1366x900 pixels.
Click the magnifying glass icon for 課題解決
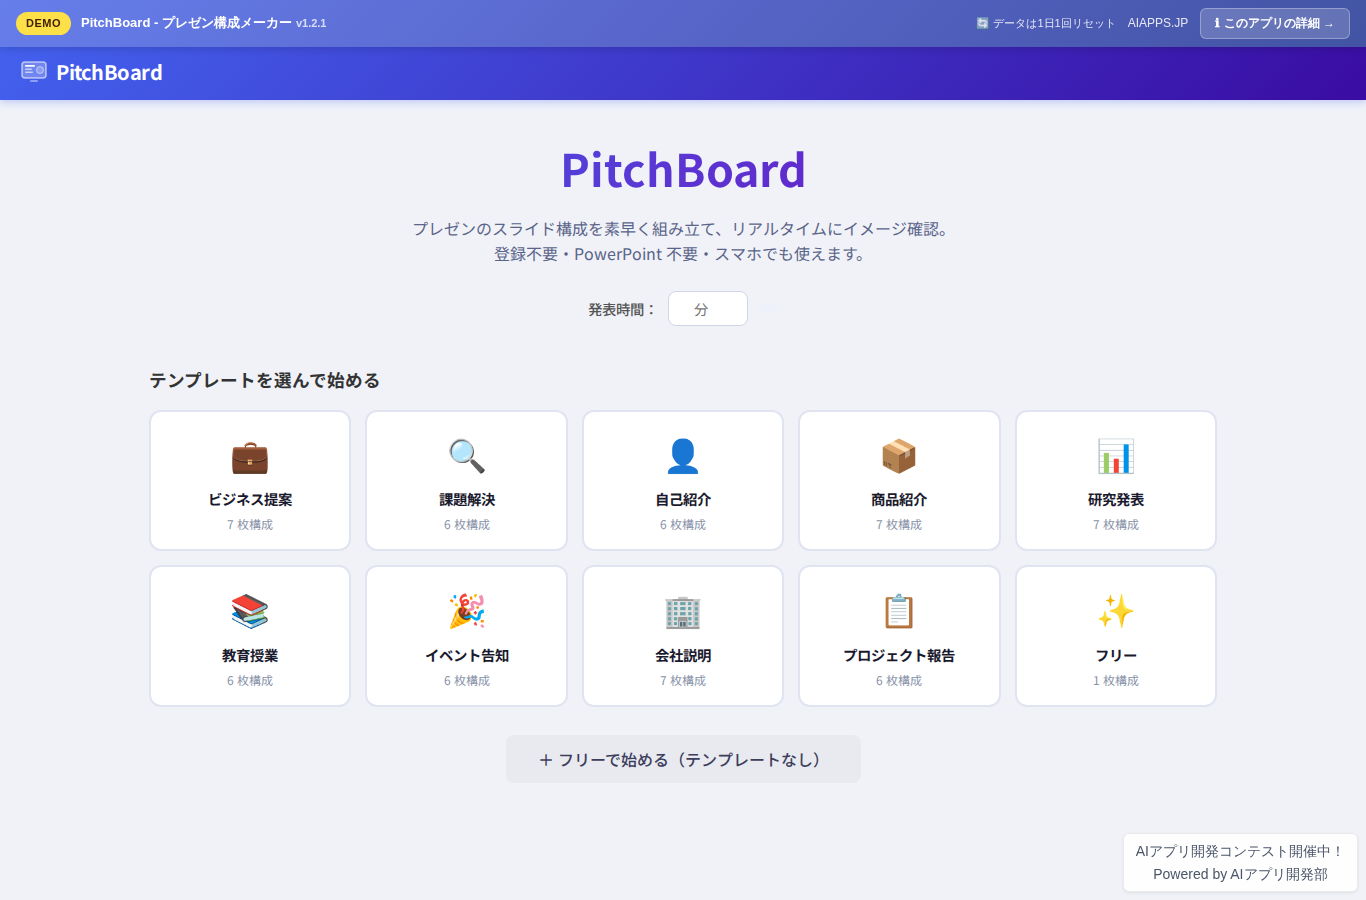pos(467,456)
